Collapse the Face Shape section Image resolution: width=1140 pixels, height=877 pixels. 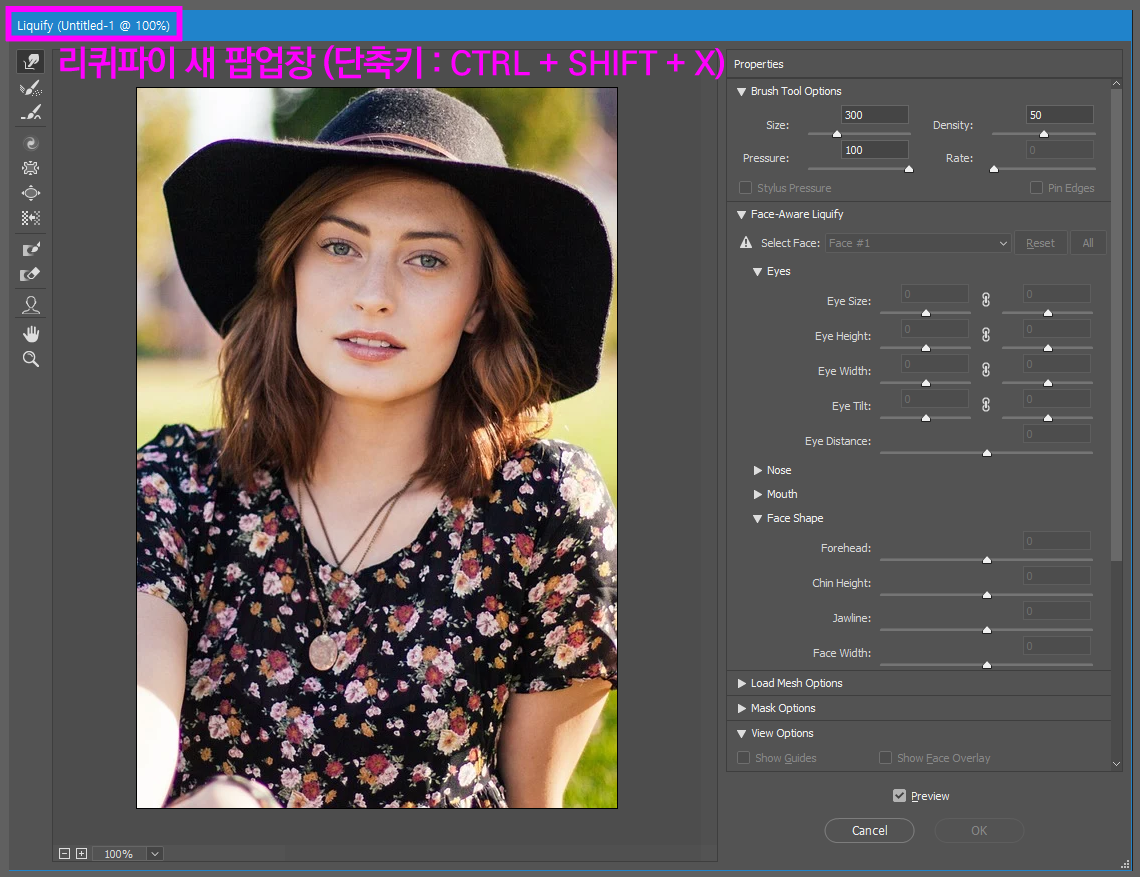point(758,518)
